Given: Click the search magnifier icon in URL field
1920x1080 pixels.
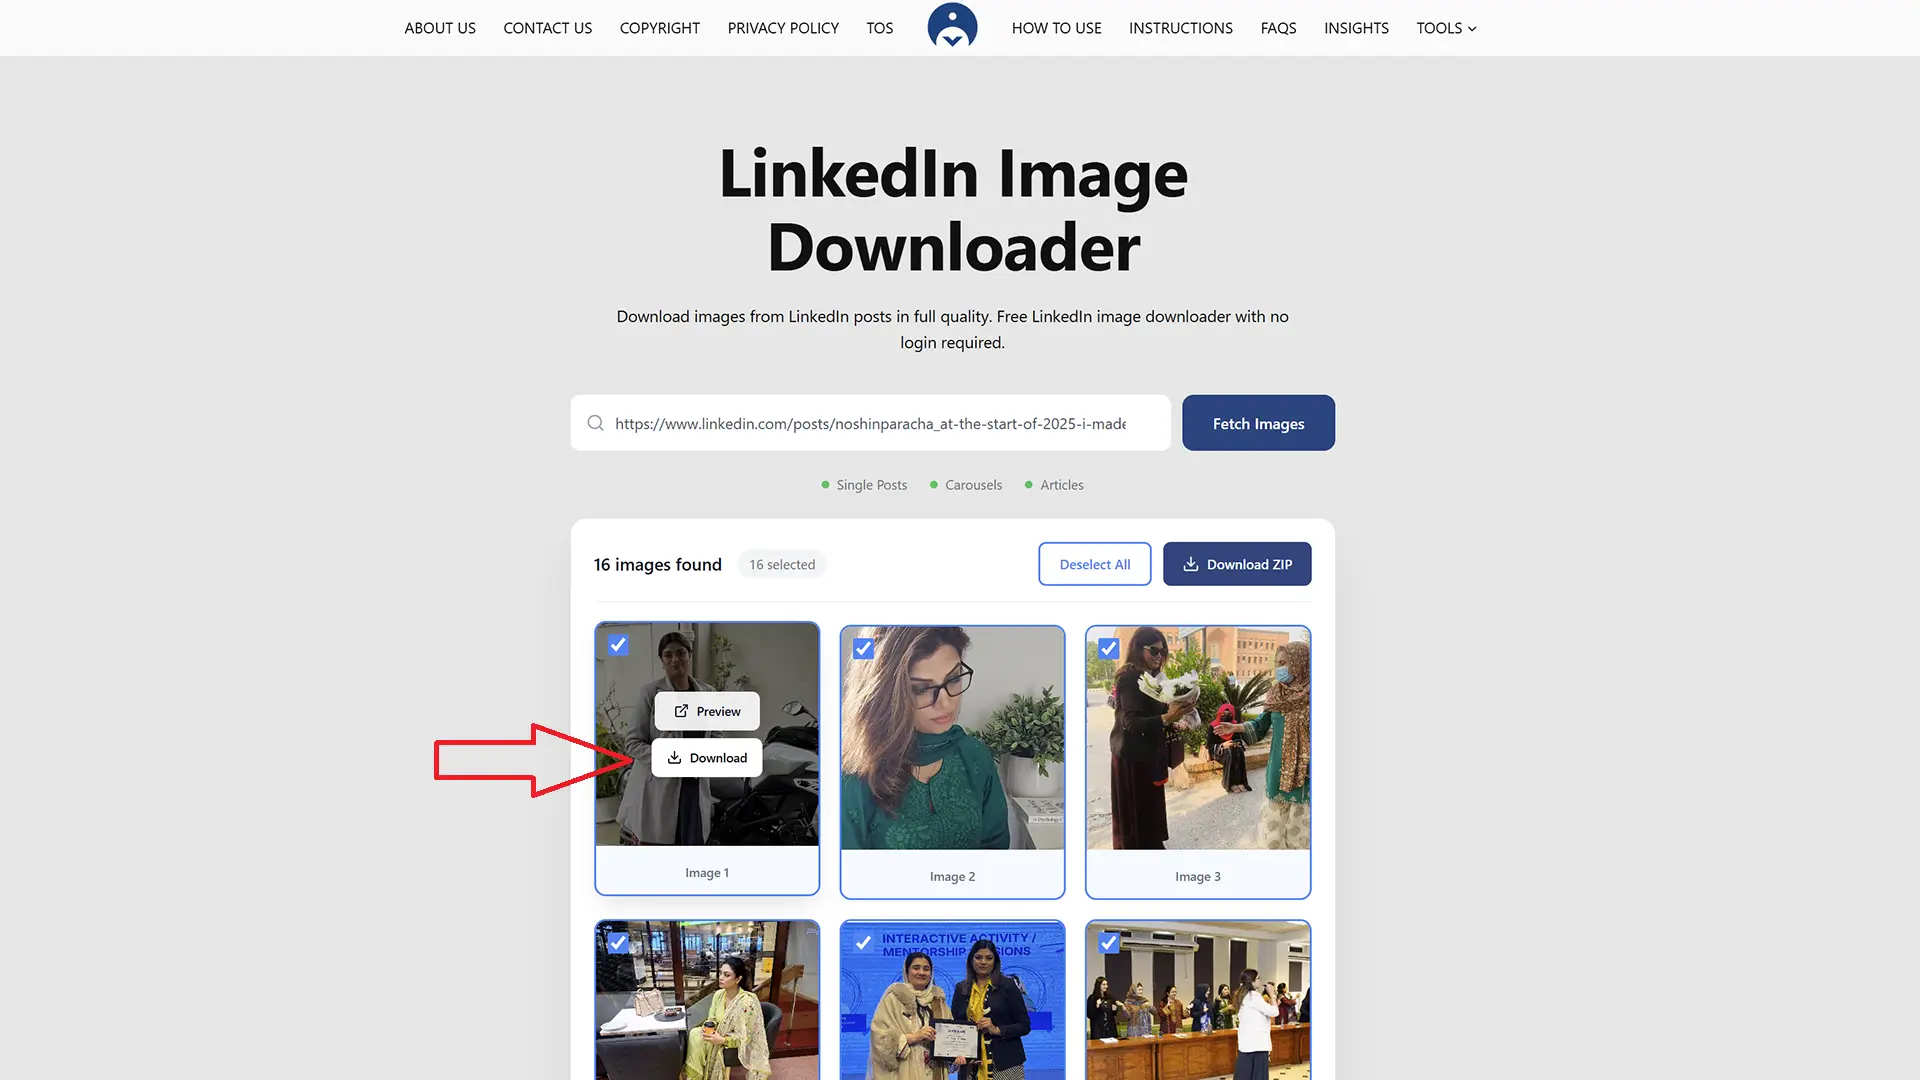Looking at the screenshot, I should pos(596,423).
